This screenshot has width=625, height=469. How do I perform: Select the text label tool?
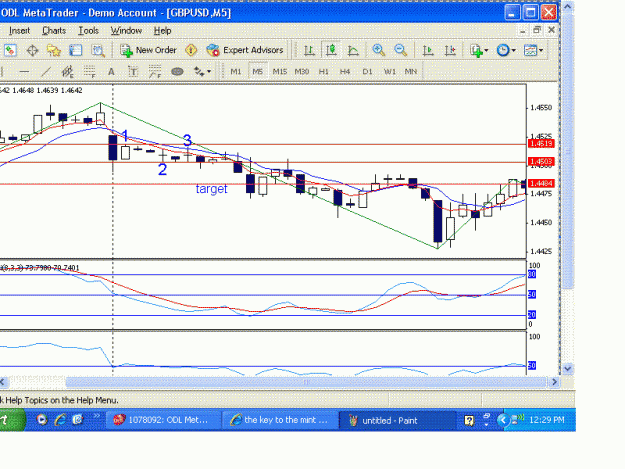(133, 72)
